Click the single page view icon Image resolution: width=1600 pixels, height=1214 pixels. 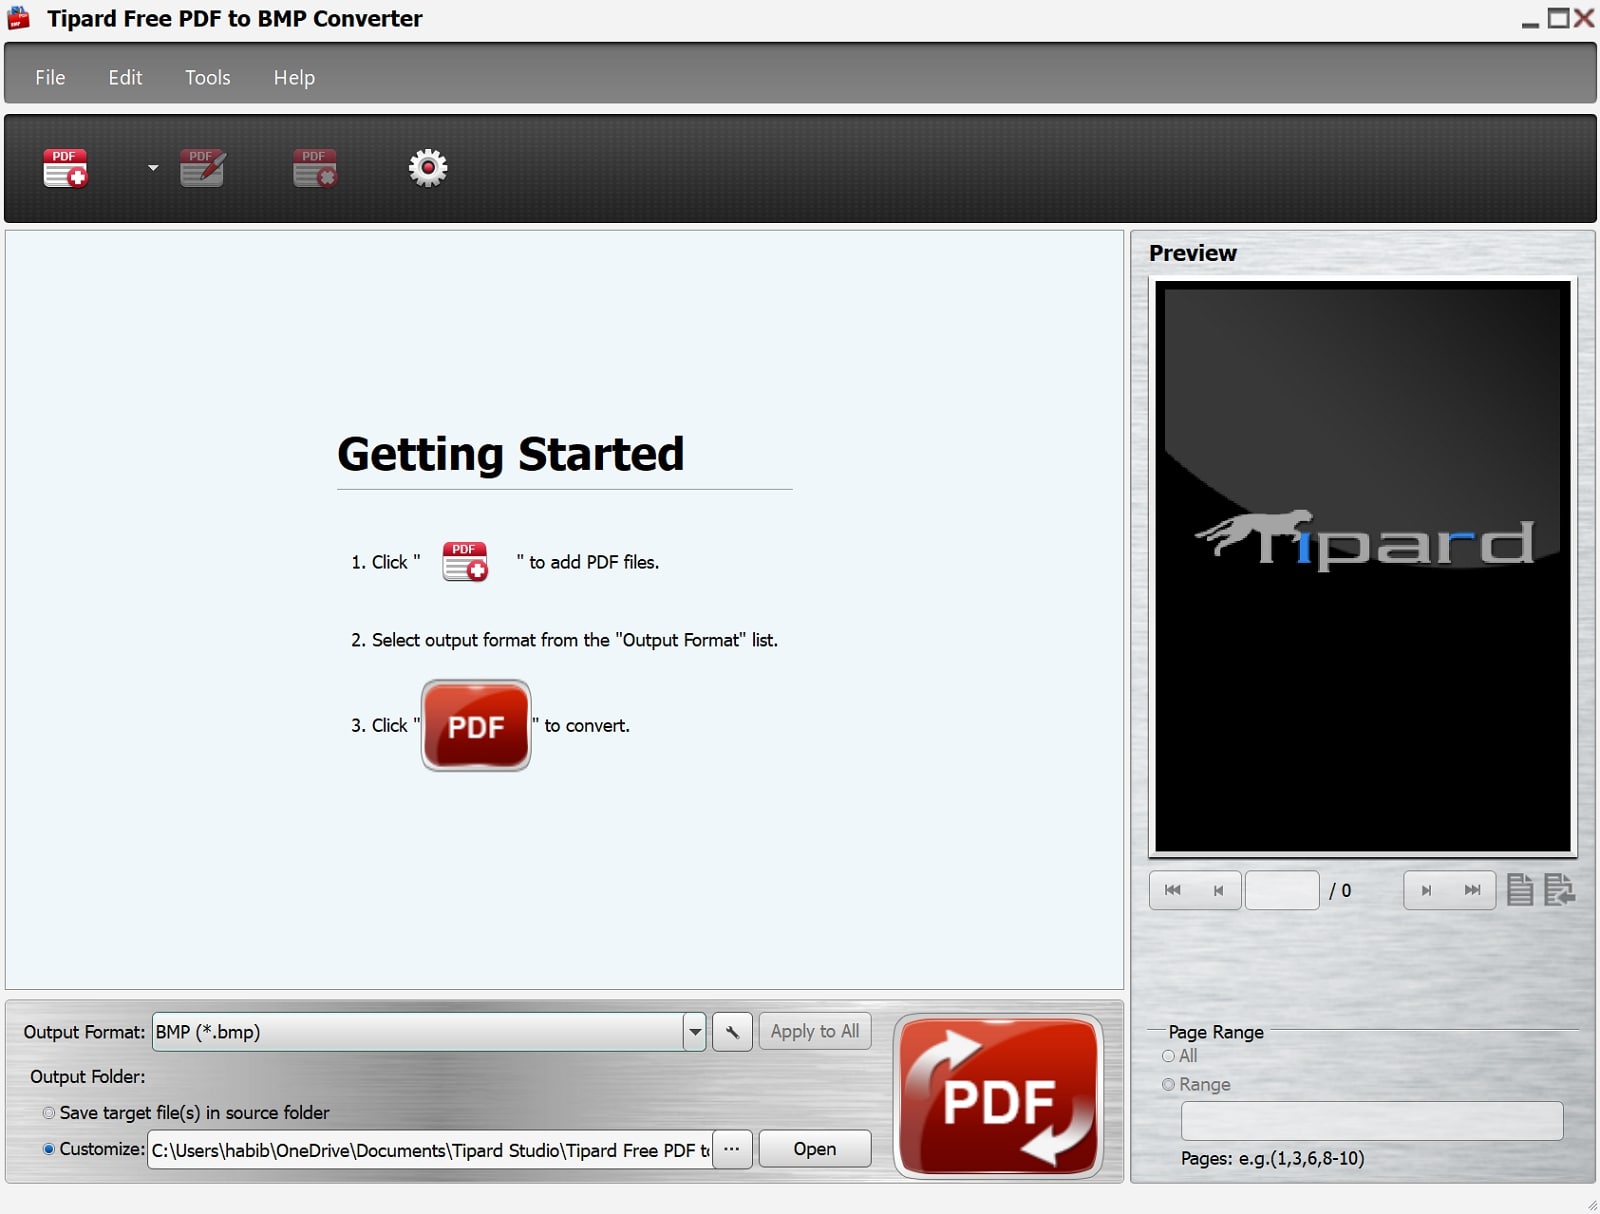click(1520, 889)
